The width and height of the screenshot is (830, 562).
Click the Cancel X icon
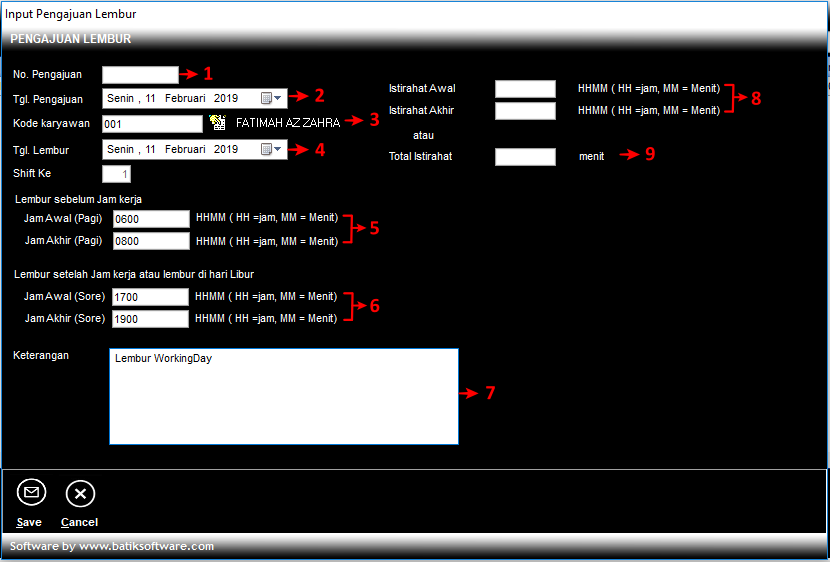(80, 493)
